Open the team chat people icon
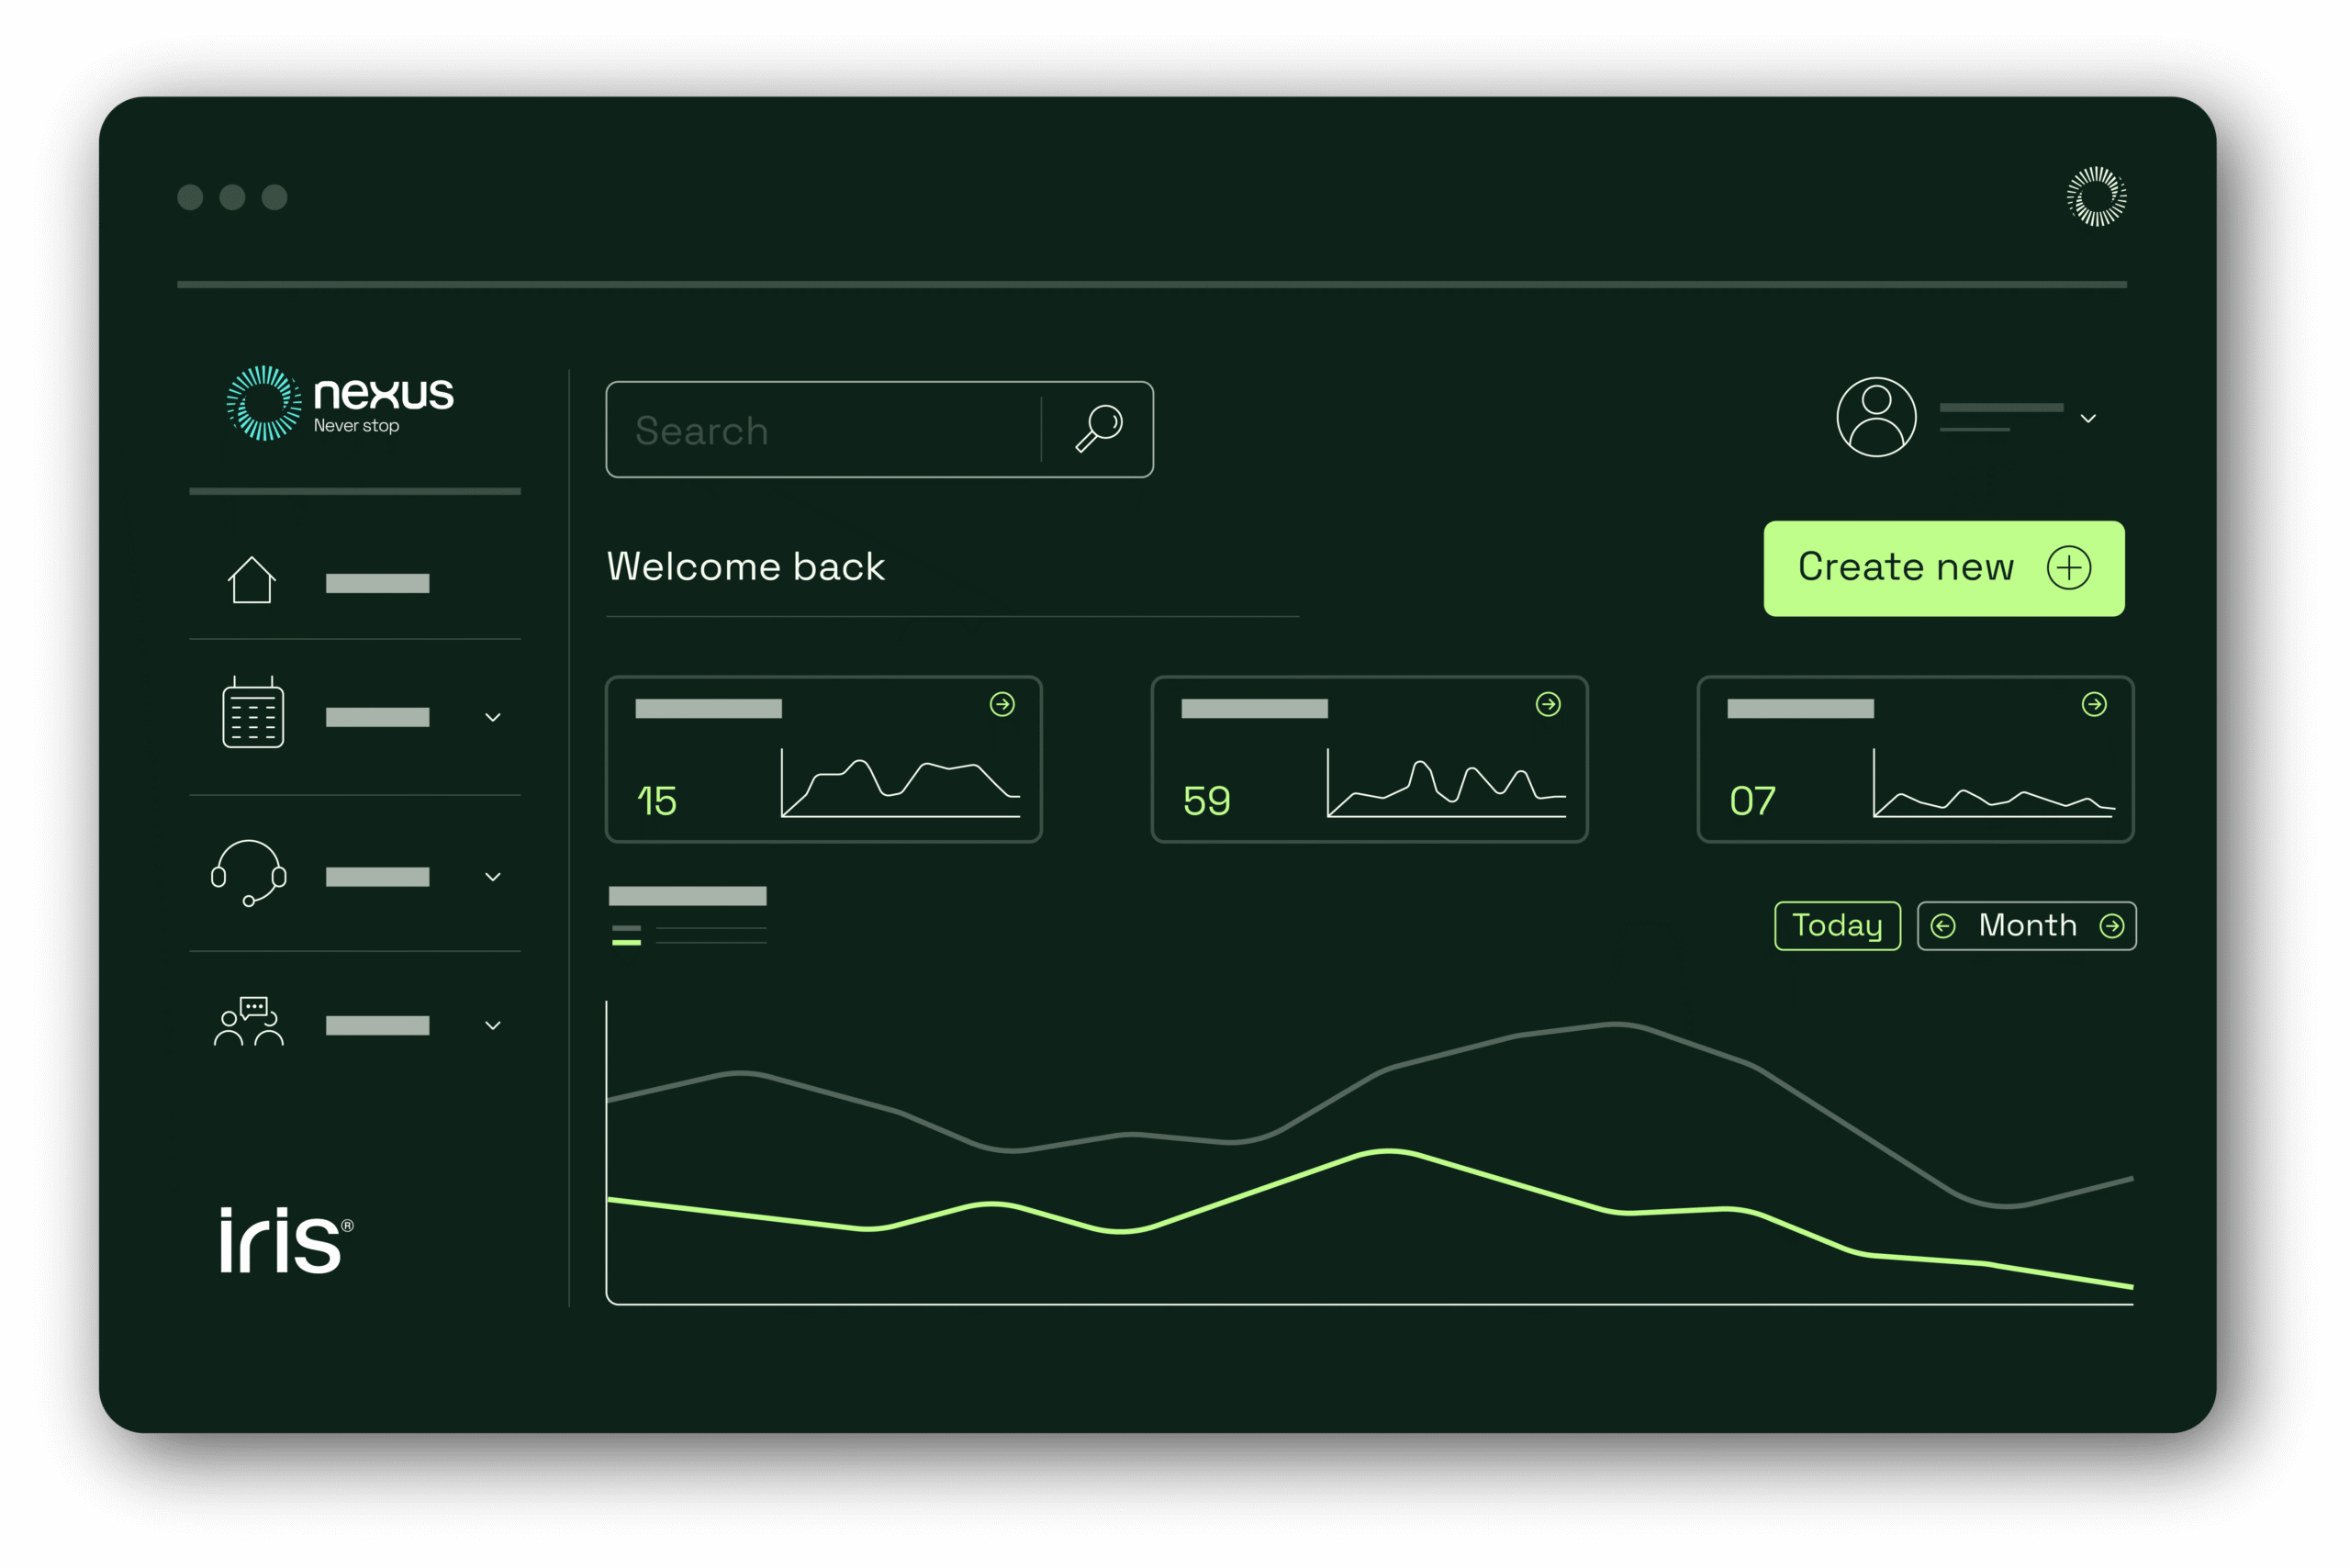2350x1568 pixels. pos(249,1022)
